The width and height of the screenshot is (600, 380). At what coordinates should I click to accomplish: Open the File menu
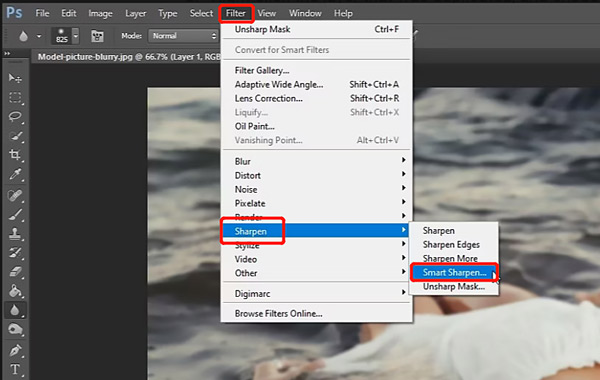(x=42, y=13)
